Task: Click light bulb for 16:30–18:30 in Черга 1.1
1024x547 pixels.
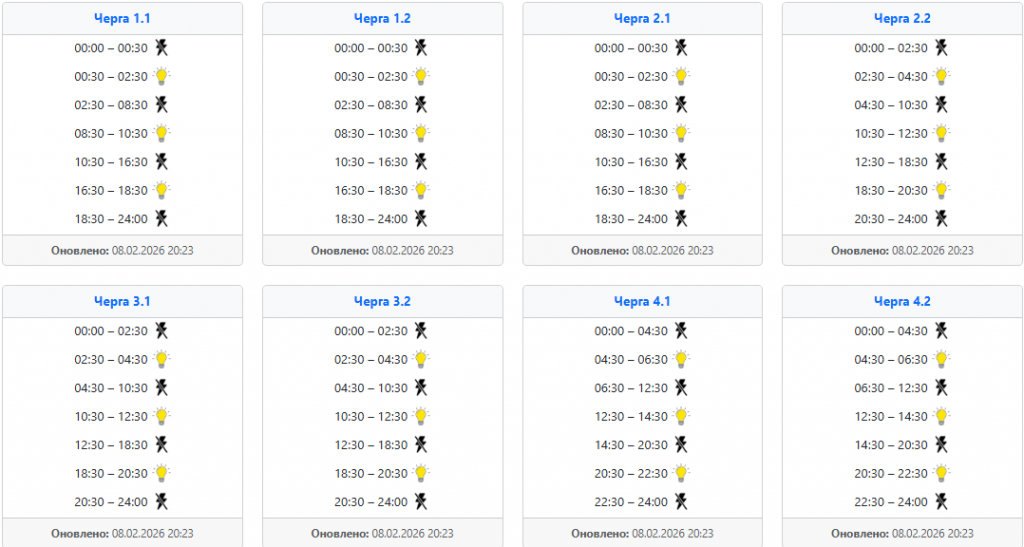Action: [161, 190]
